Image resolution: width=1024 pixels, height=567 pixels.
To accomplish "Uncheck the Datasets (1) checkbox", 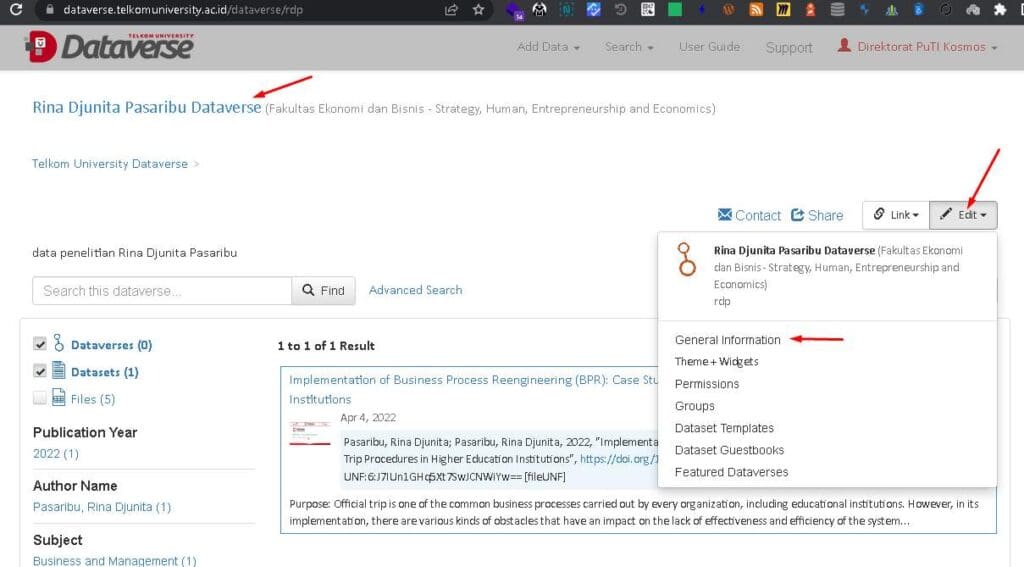I will tap(40, 371).
